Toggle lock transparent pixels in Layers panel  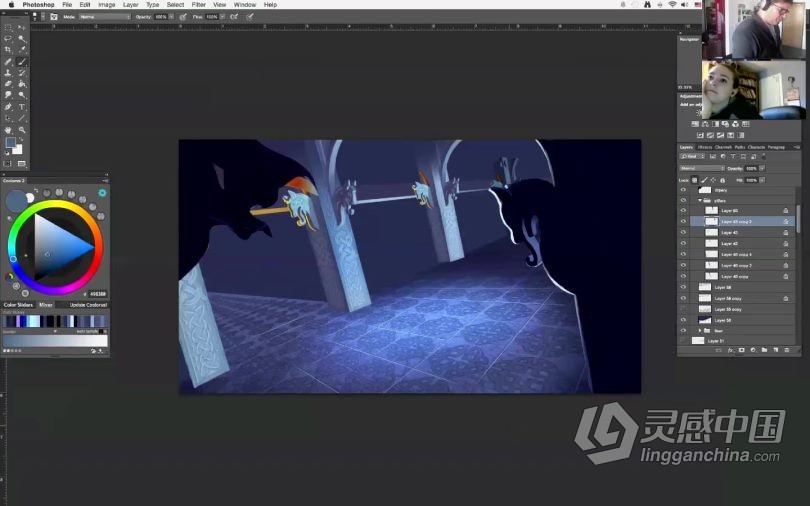click(694, 180)
